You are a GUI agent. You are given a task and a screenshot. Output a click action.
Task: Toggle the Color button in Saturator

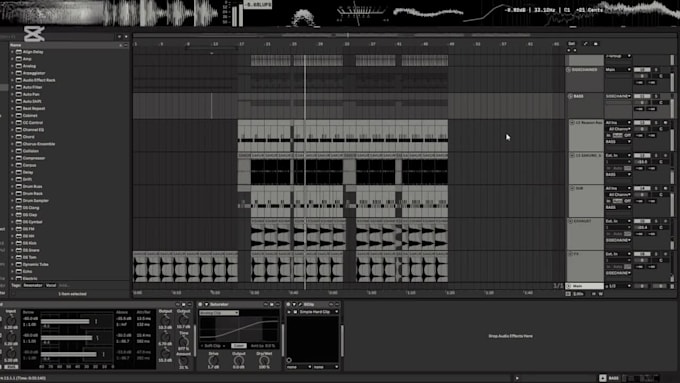pos(238,346)
